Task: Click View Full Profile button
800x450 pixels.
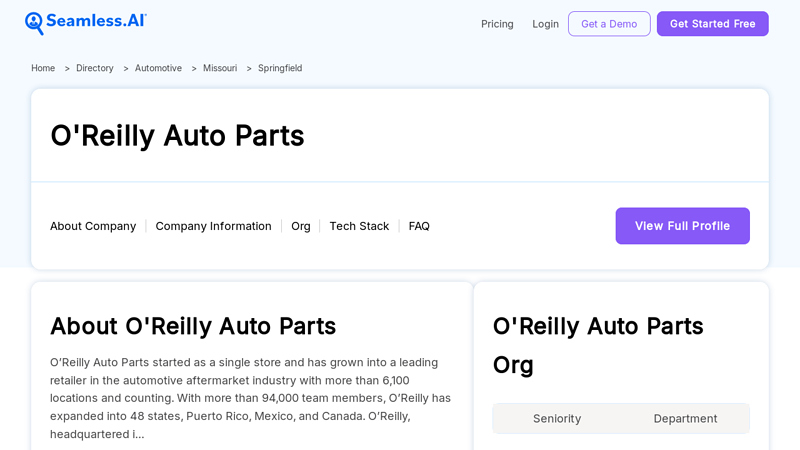Action: tap(683, 226)
